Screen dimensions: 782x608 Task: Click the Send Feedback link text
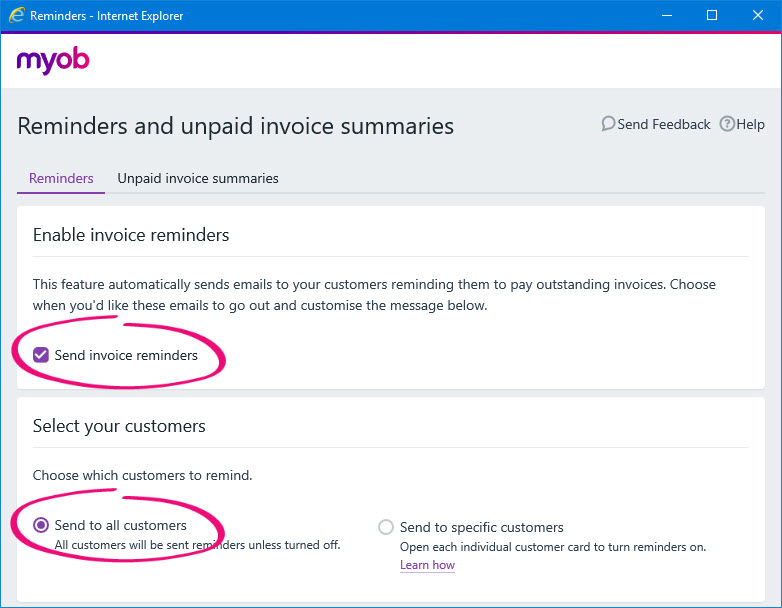[664, 124]
